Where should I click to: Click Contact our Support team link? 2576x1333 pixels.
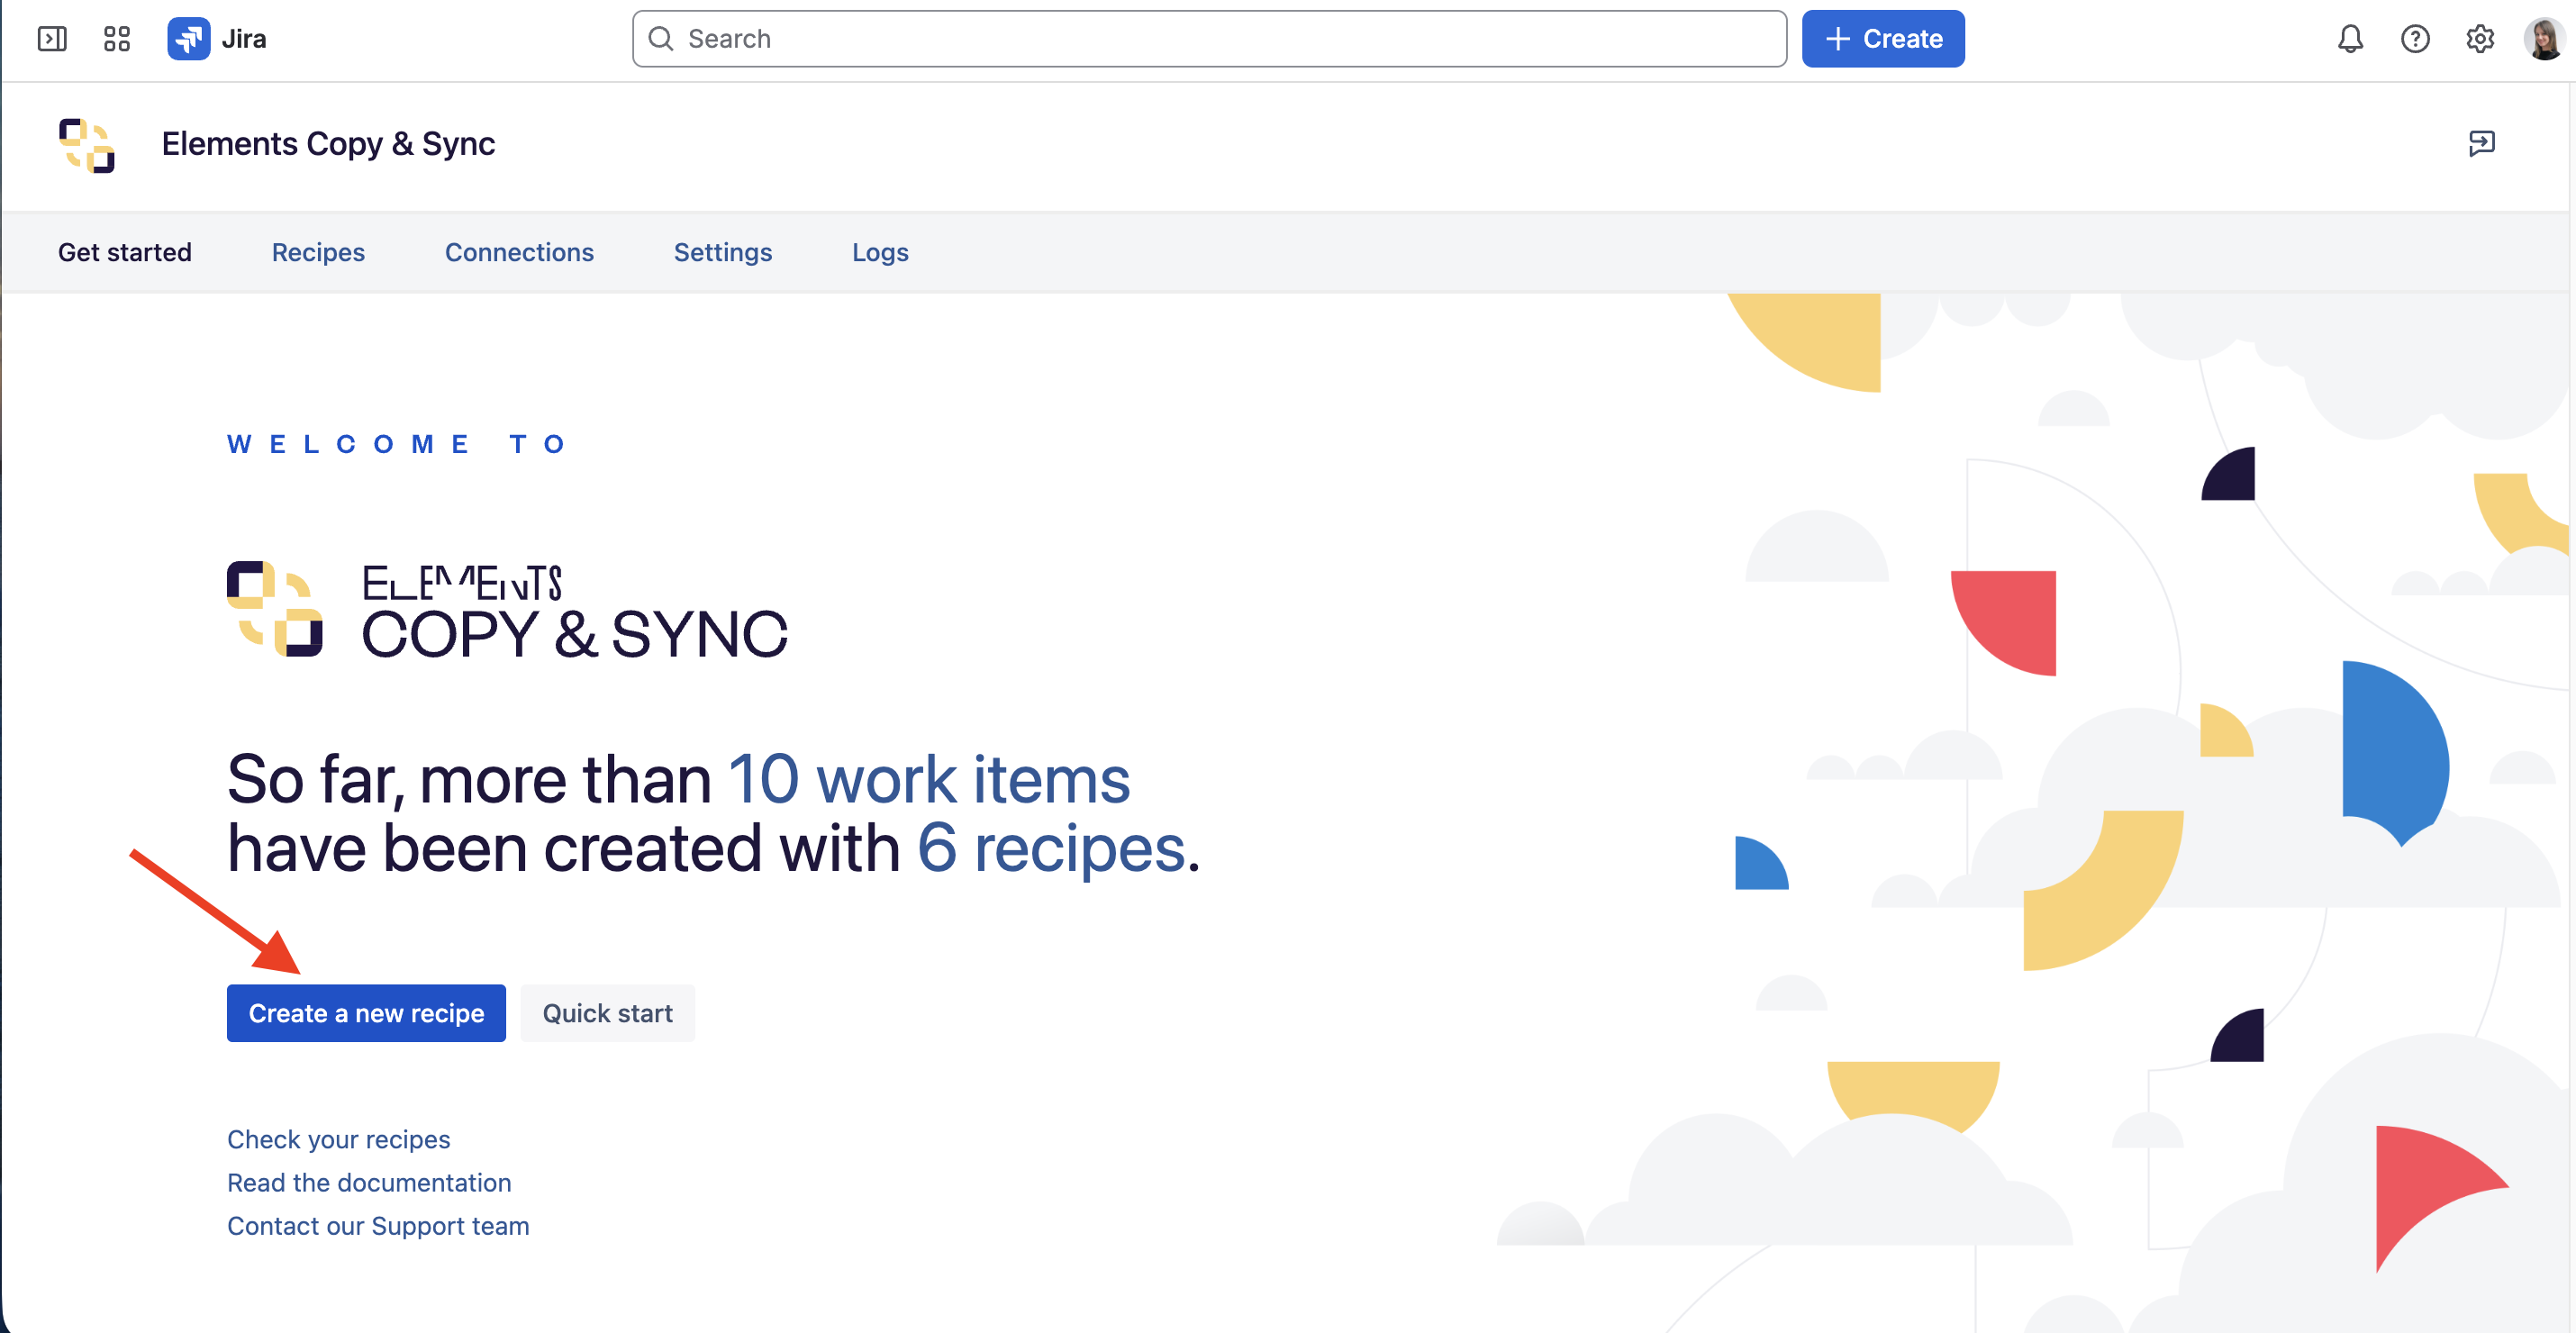(378, 1226)
